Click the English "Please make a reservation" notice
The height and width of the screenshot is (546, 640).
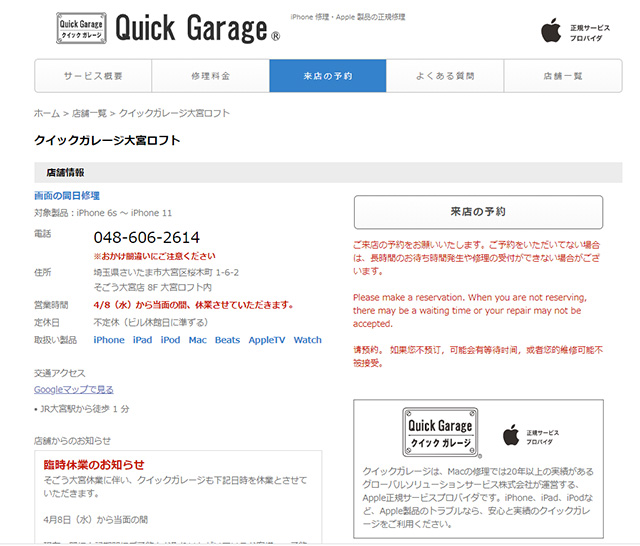(470, 311)
